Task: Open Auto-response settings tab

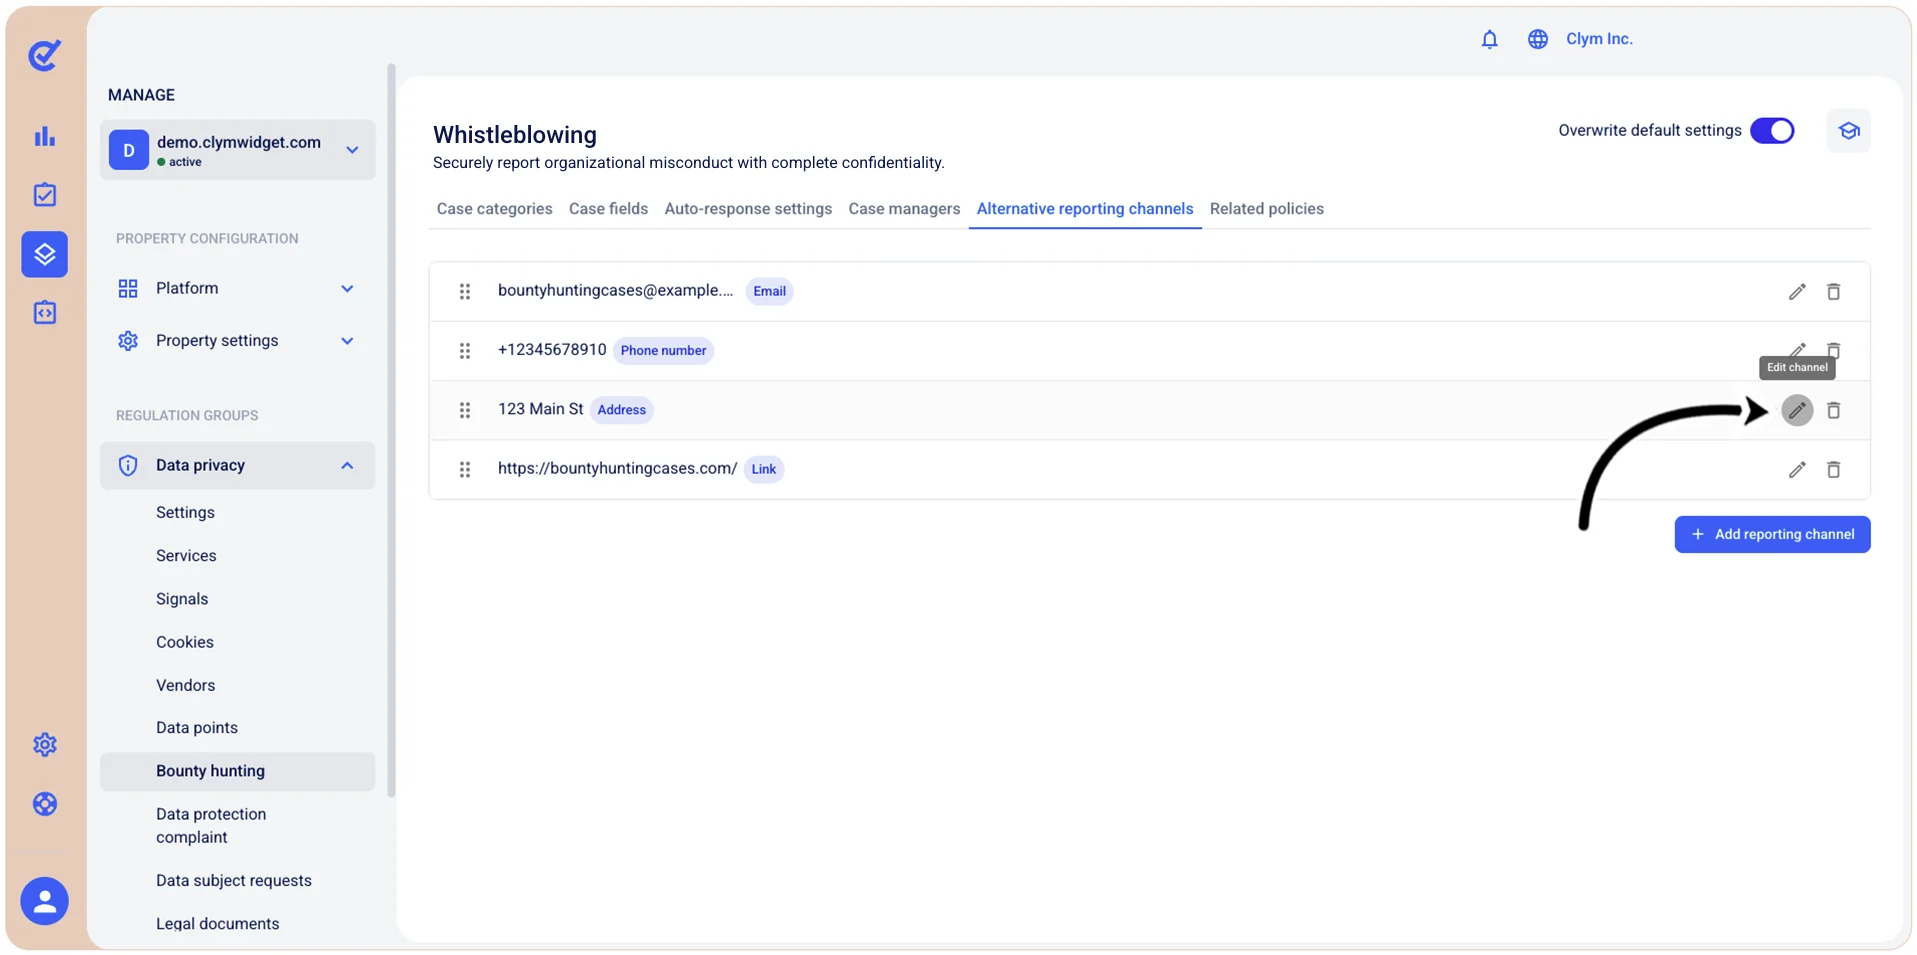Action: [748, 209]
